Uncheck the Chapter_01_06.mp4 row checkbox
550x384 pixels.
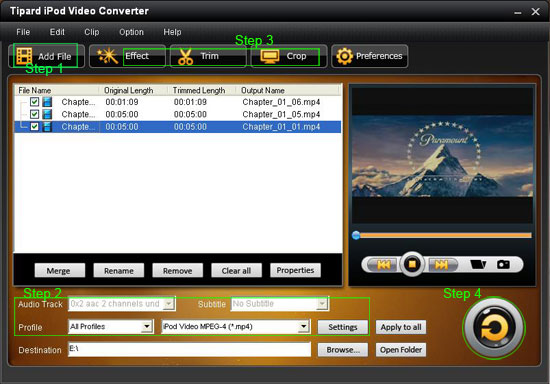click(x=34, y=102)
